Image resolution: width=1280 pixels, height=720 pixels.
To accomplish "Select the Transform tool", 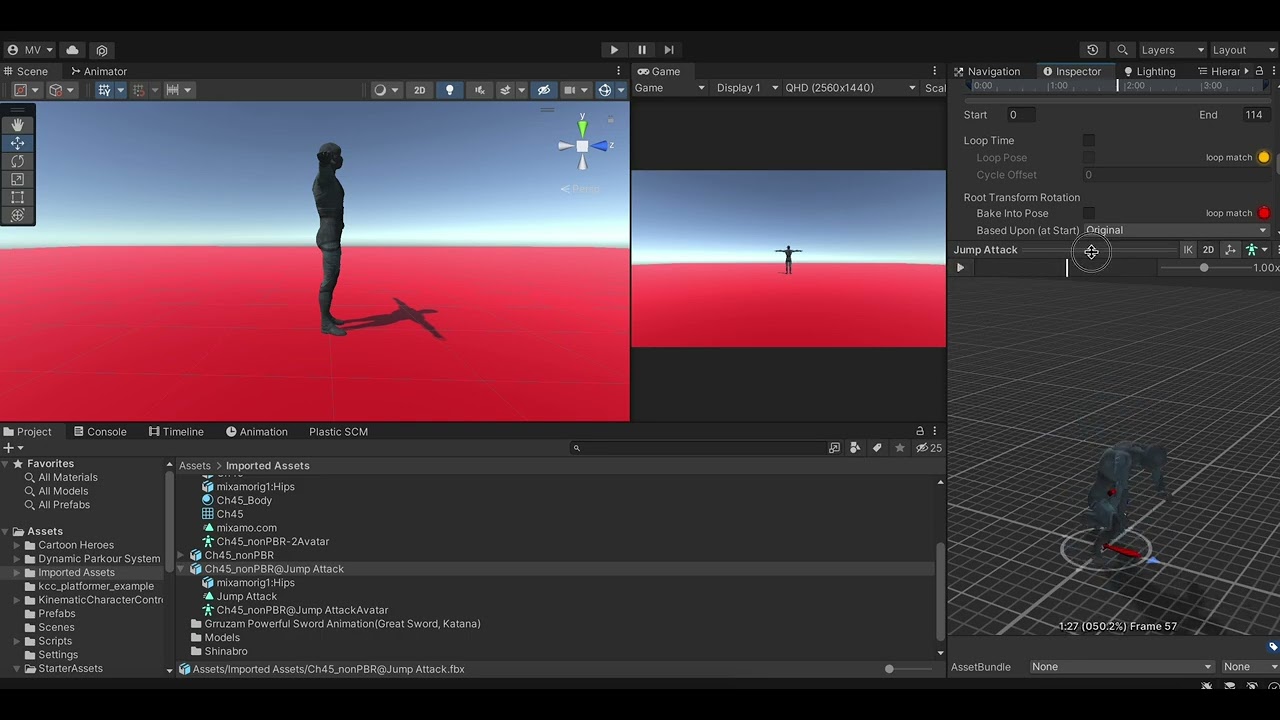I will [17, 215].
